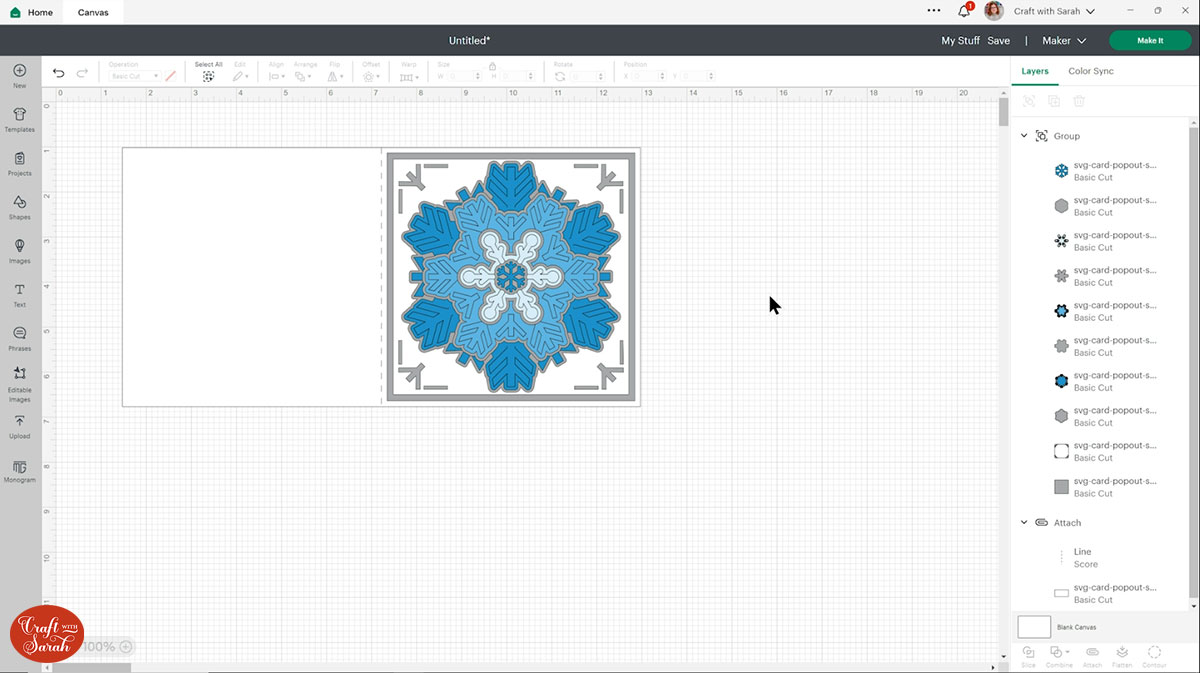Click the Save button
Image resolution: width=1200 pixels, height=673 pixels.
(x=998, y=41)
